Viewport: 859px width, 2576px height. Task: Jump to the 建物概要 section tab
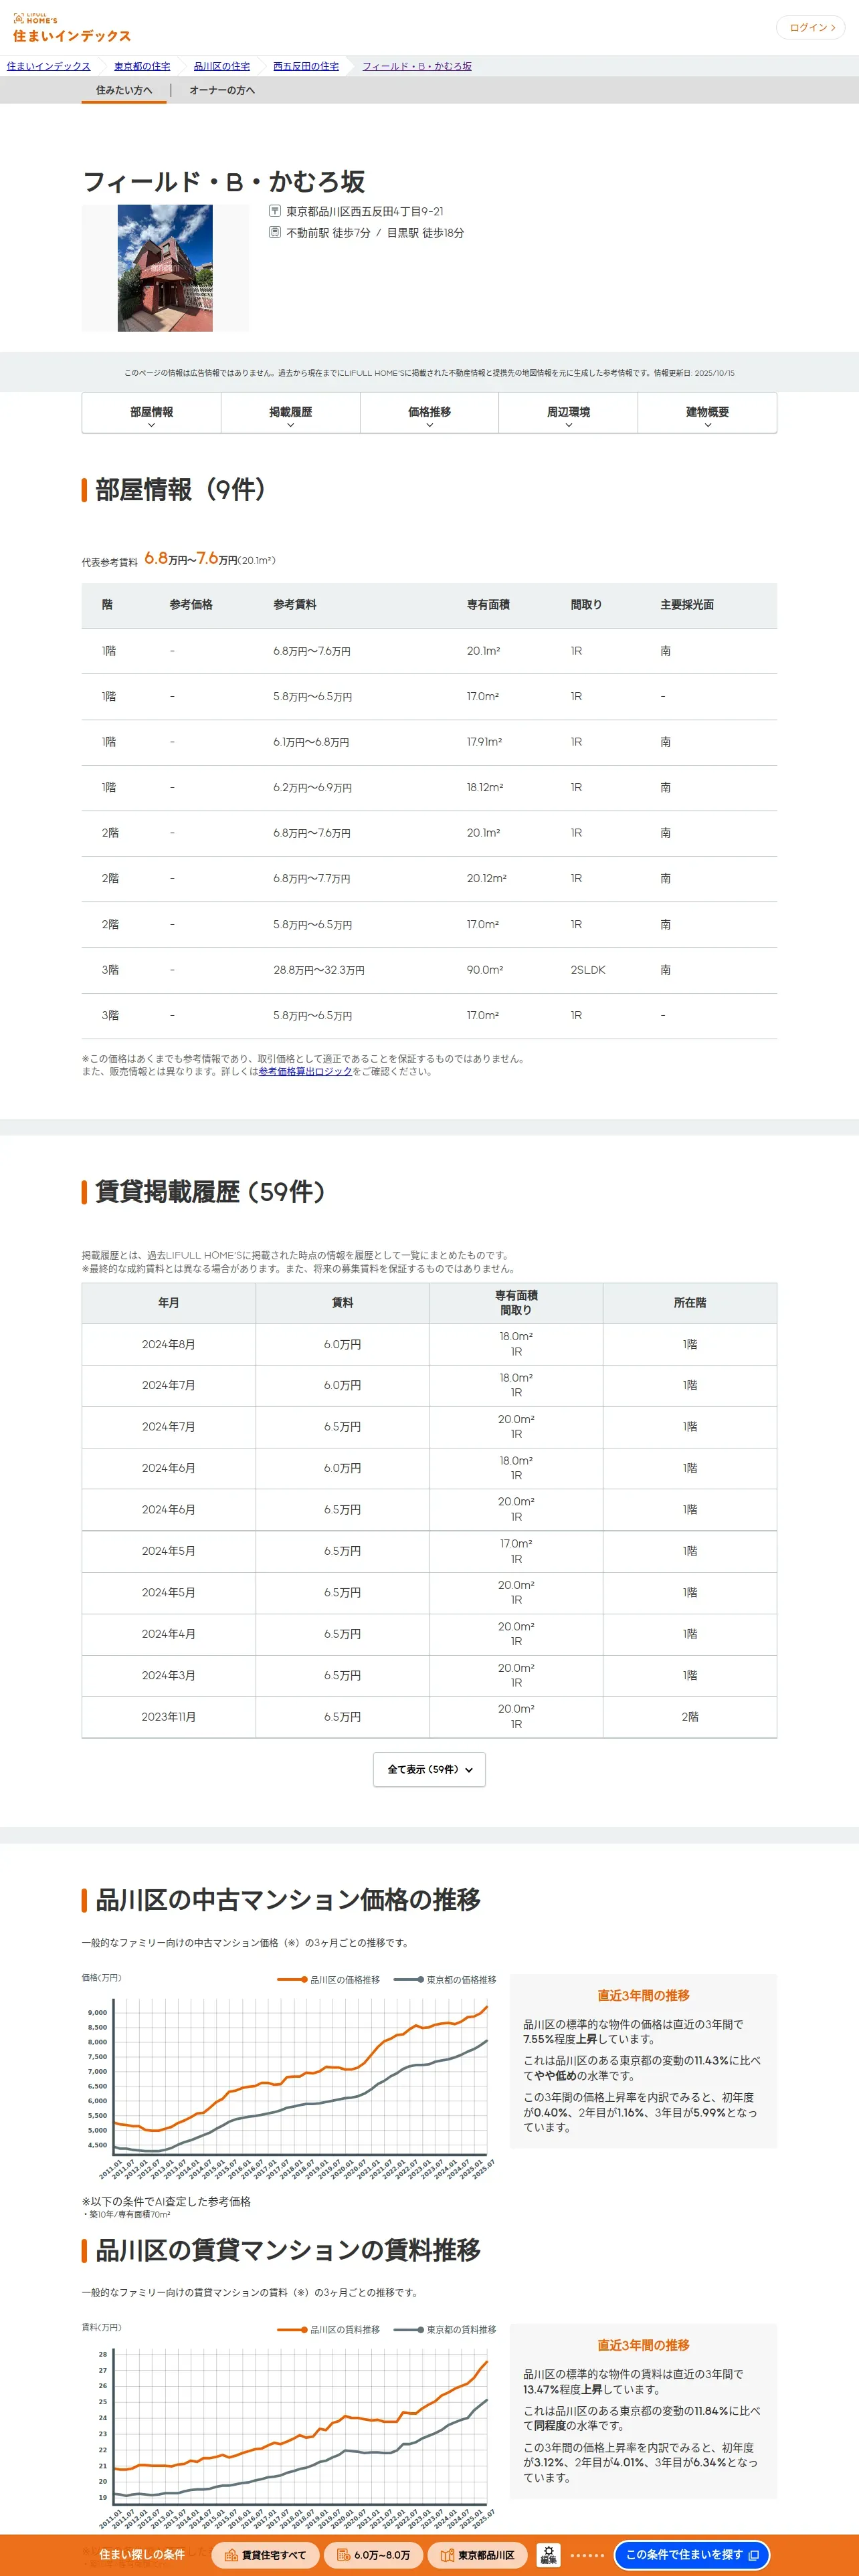[x=707, y=413]
